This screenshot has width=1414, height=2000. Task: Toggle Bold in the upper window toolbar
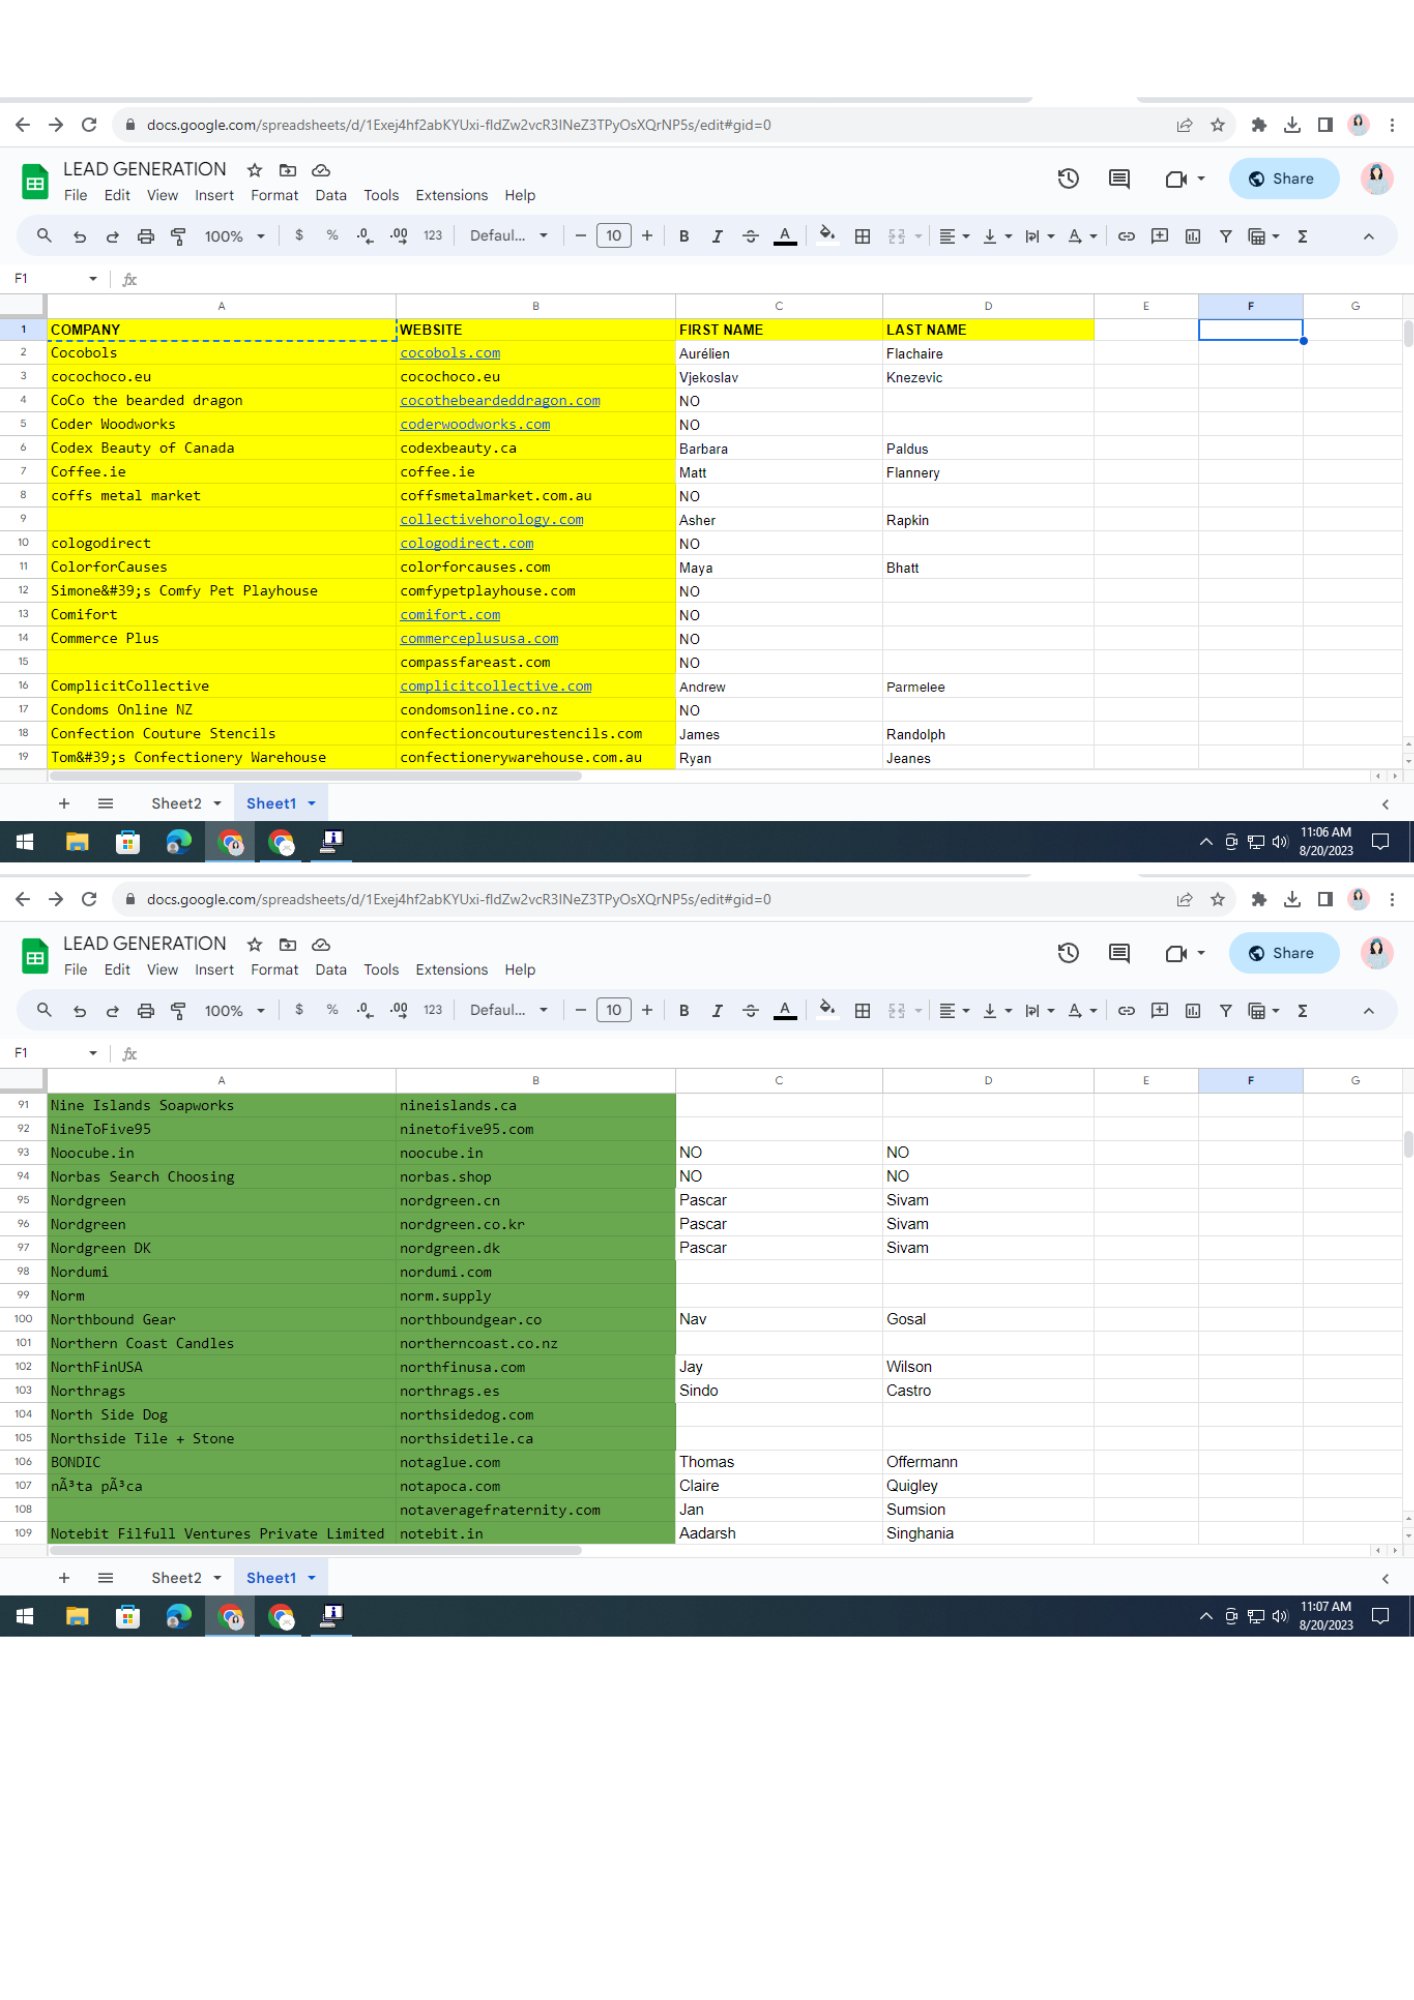(684, 237)
